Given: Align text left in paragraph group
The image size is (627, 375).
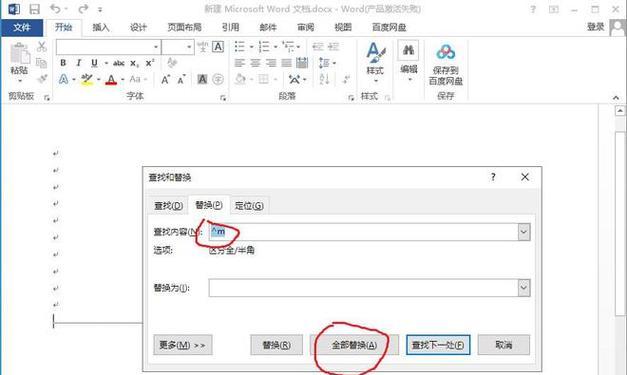Looking at the screenshot, I should point(240,63).
